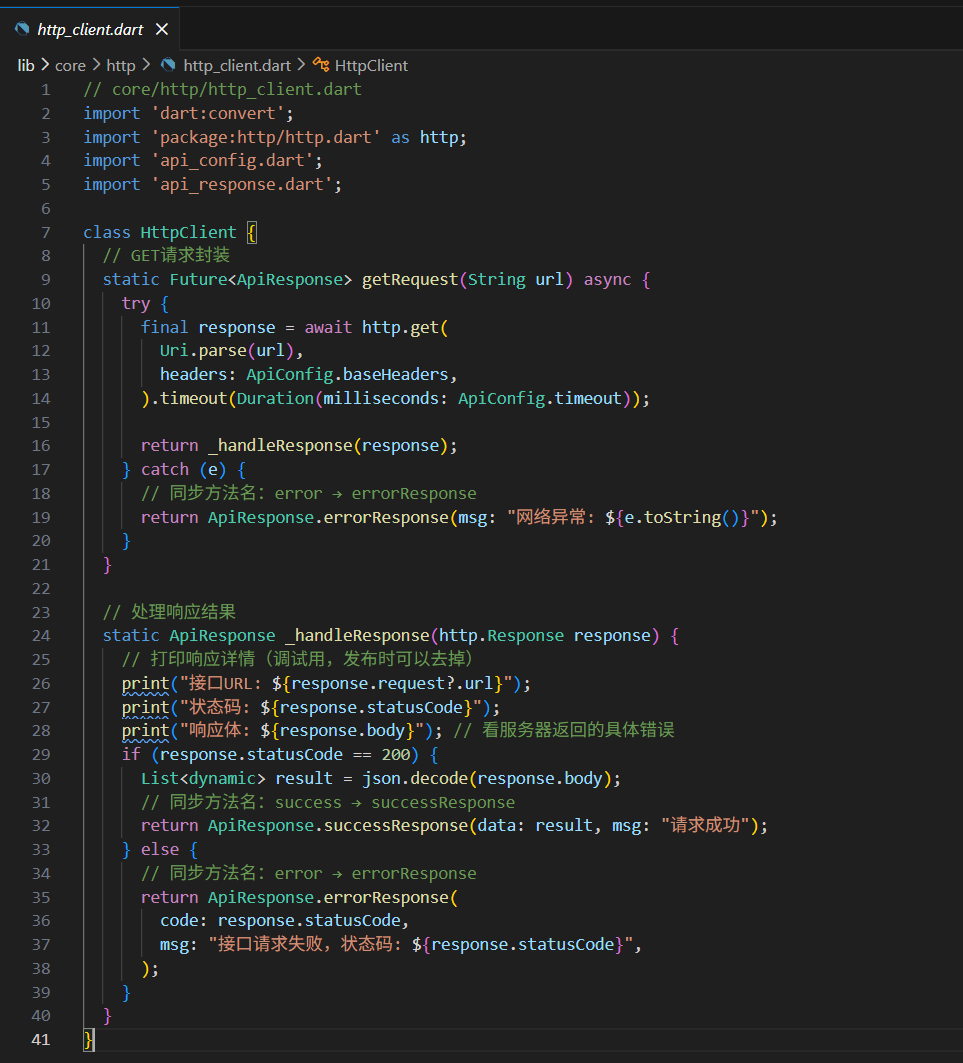Click print statement with 接口URL
This screenshot has height=1063, width=963.
(326, 683)
